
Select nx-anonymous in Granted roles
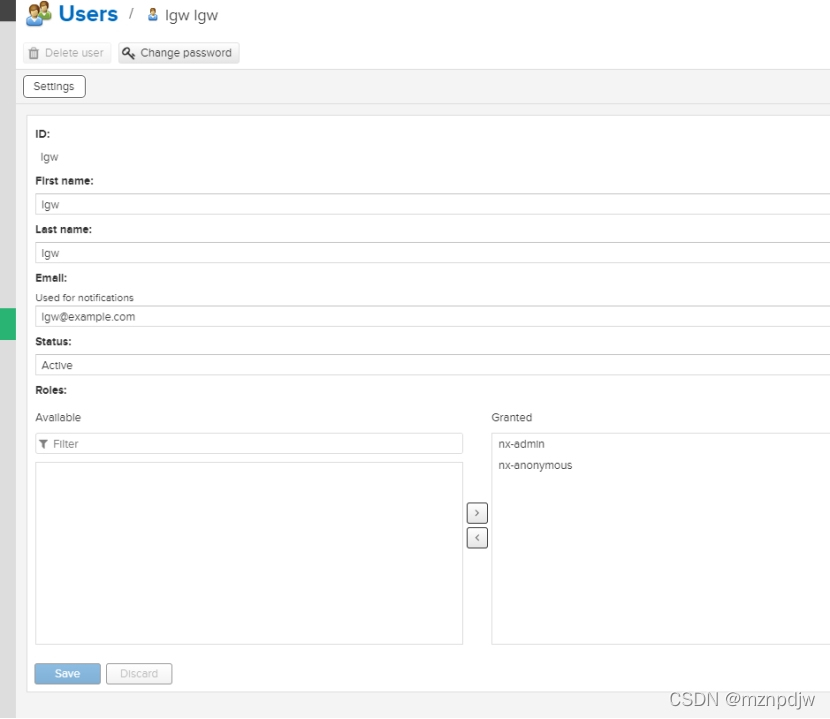[x=535, y=465]
